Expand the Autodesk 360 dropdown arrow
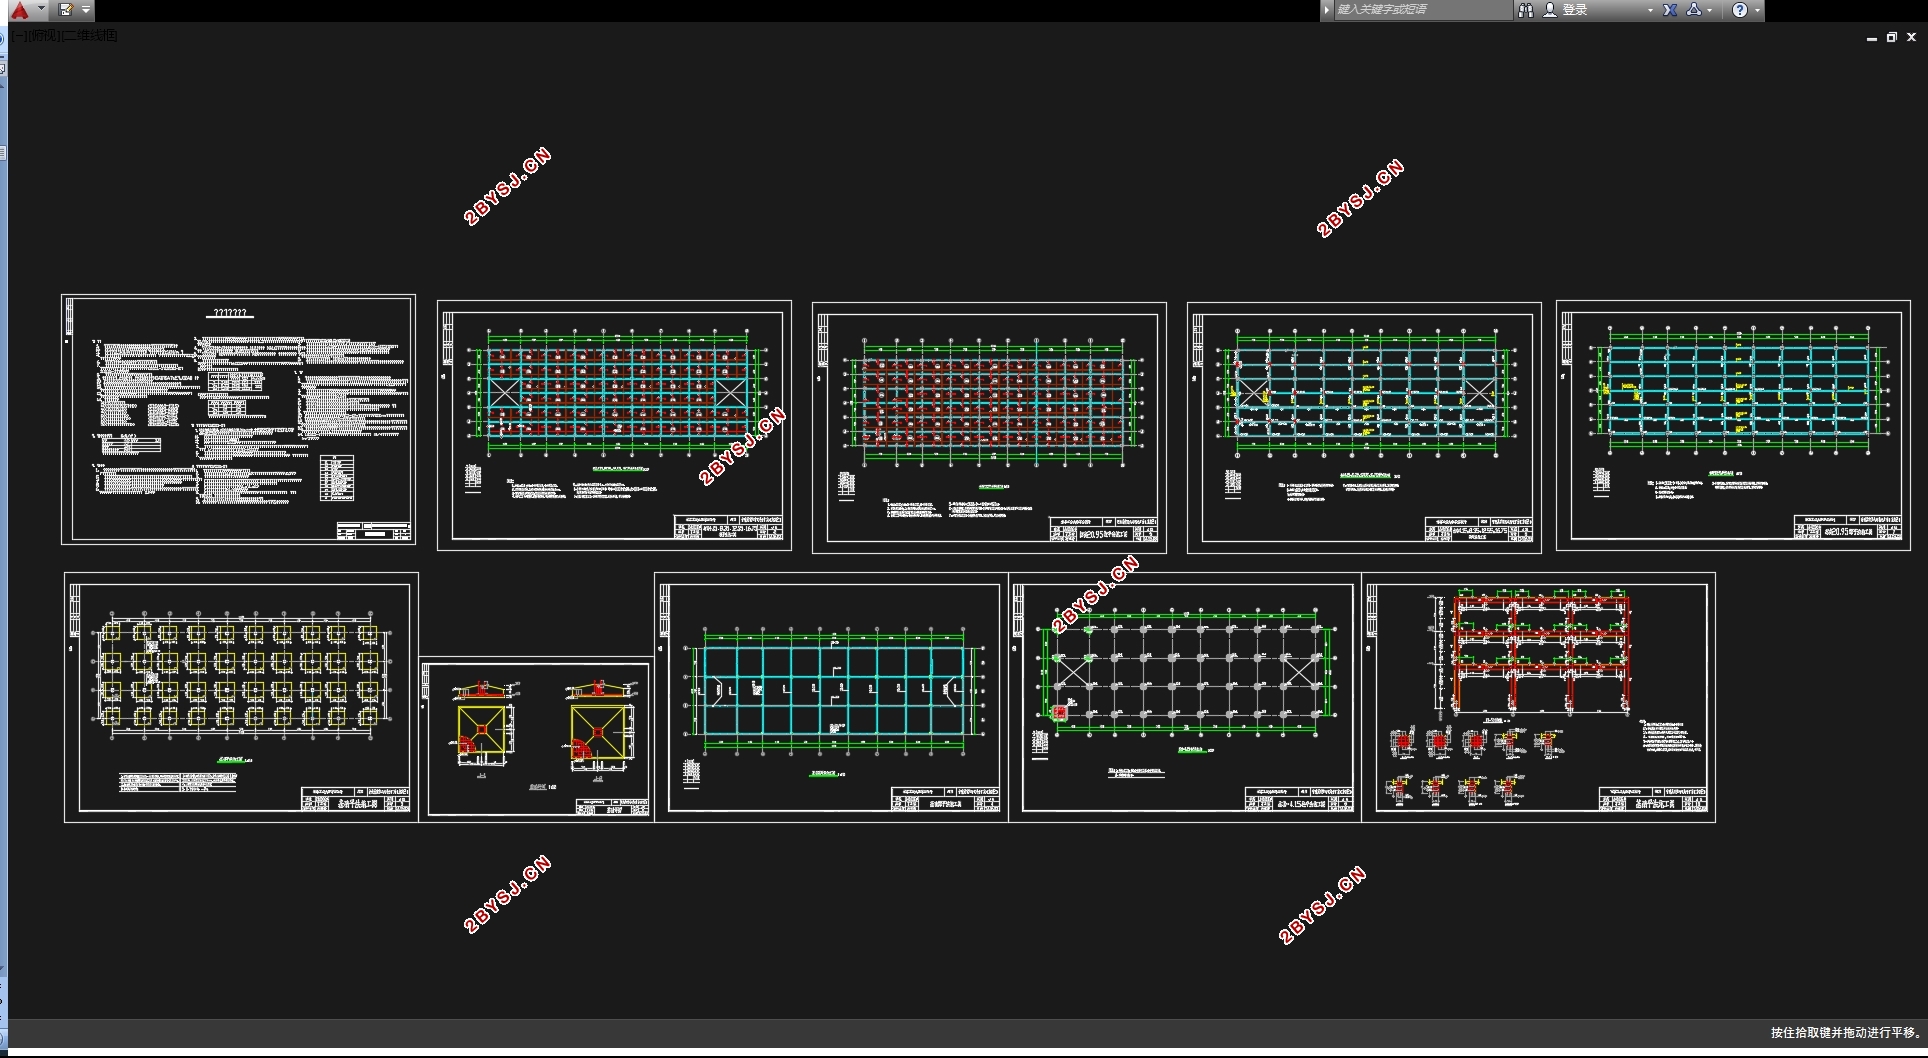 click(1710, 11)
